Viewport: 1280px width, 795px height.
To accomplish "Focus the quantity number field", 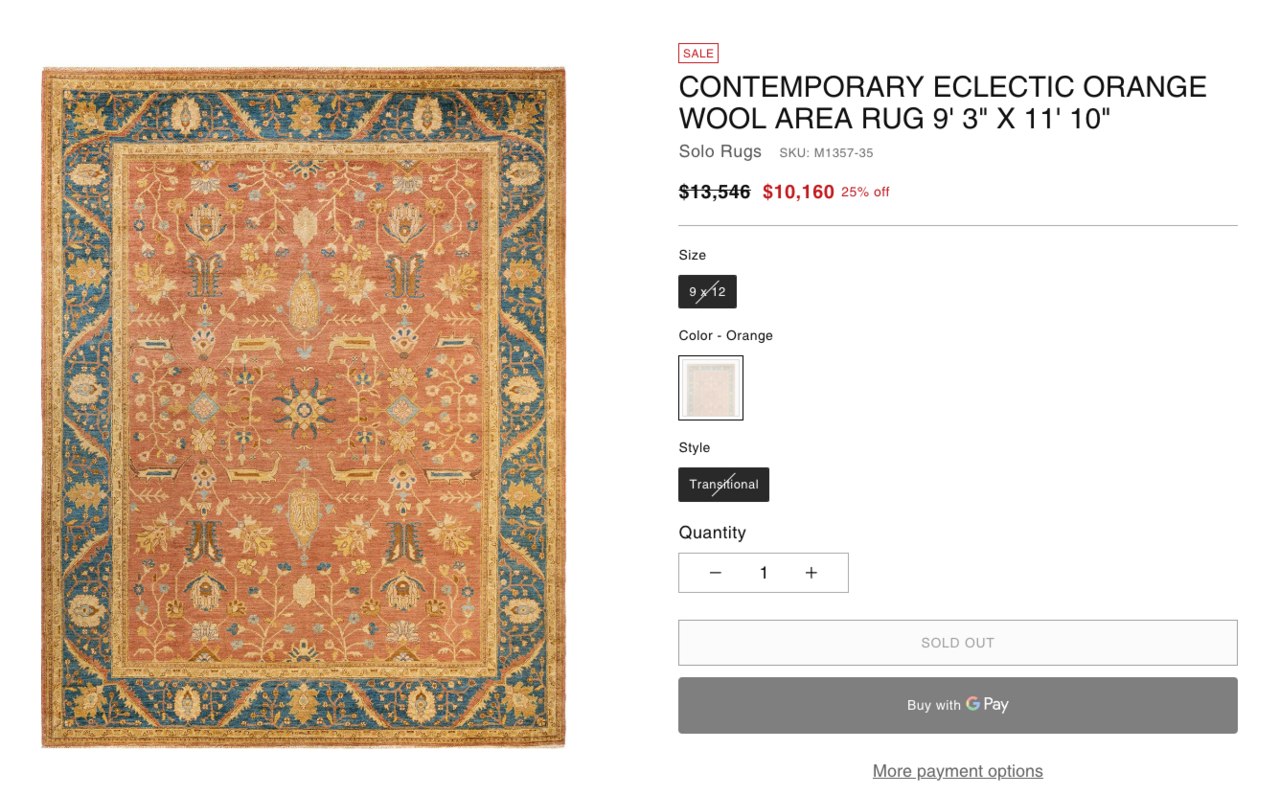I will tap(763, 573).
